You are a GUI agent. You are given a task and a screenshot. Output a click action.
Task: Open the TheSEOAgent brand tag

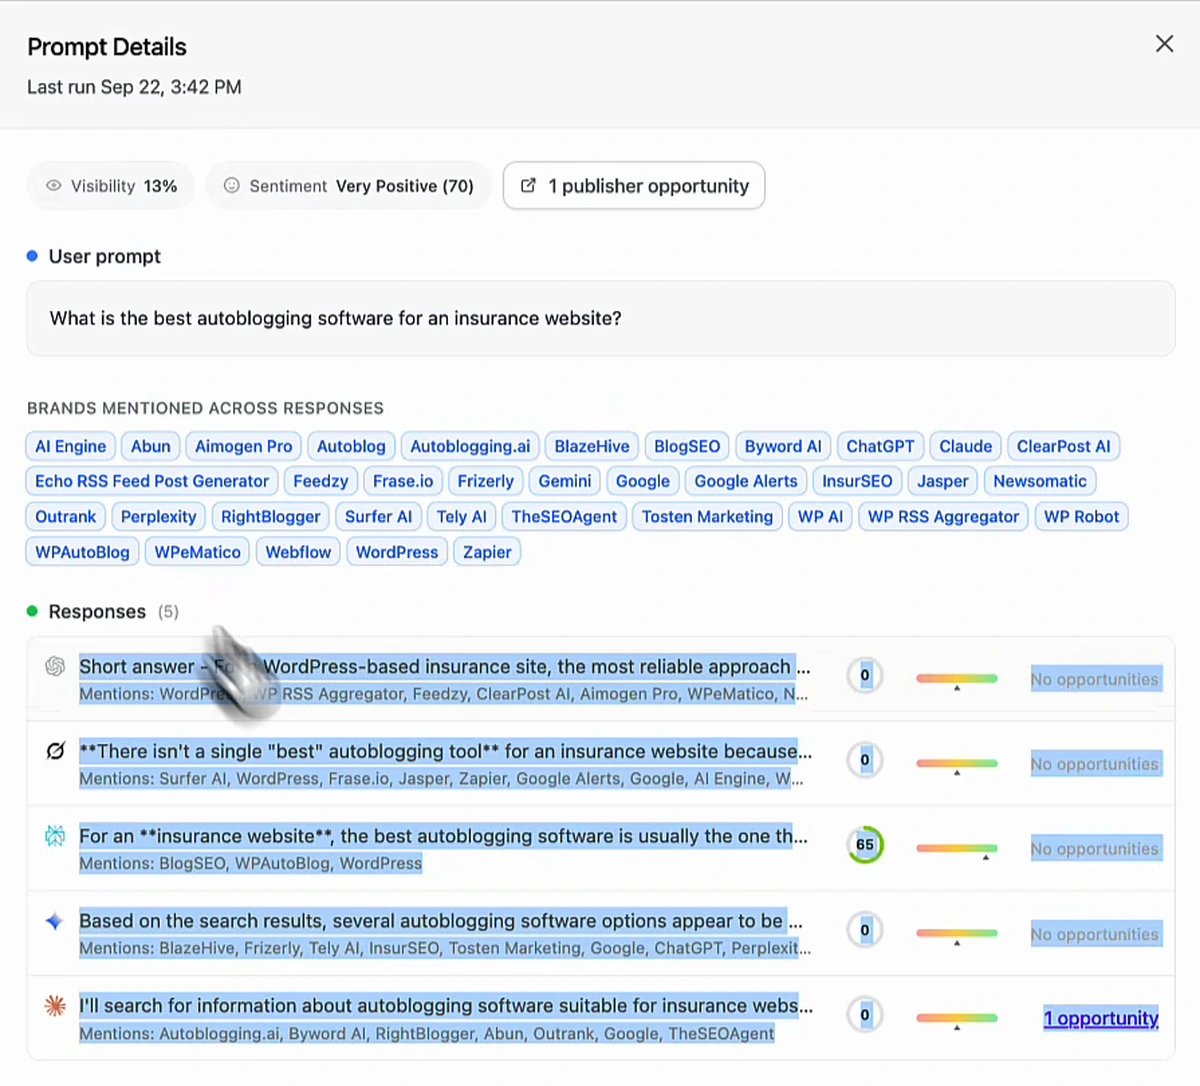[x=565, y=517]
